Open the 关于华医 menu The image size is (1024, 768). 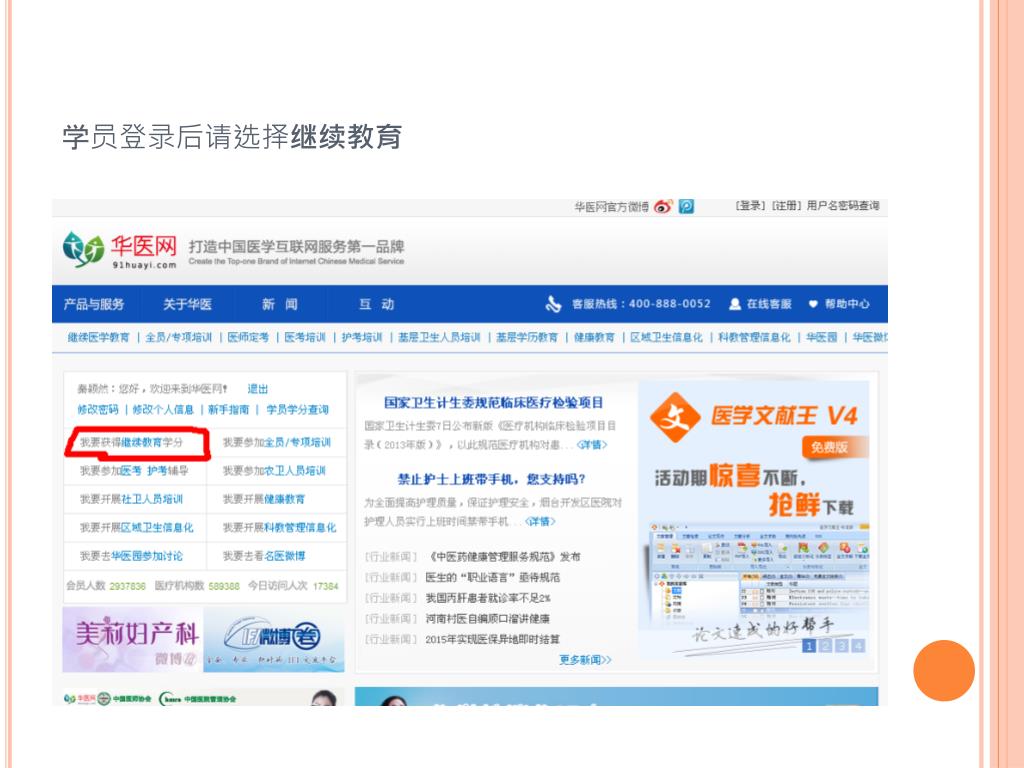(x=187, y=304)
